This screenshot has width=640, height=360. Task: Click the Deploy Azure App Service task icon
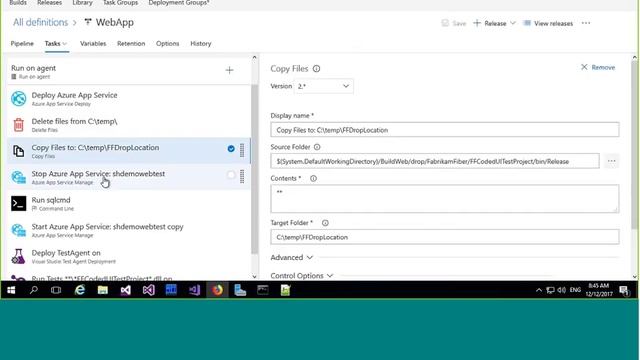(18, 99)
